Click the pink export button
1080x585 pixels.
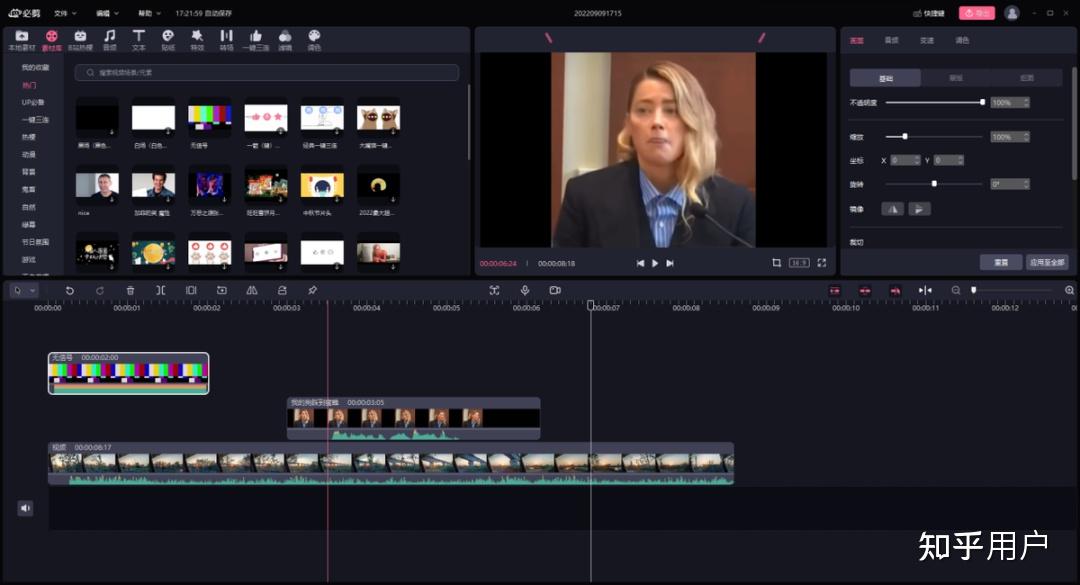click(x=976, y=13)
